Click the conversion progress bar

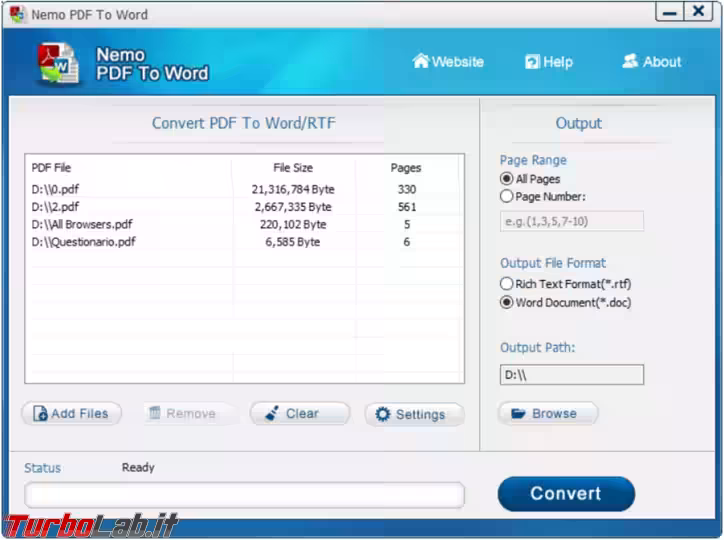click(x=244, y=495)
